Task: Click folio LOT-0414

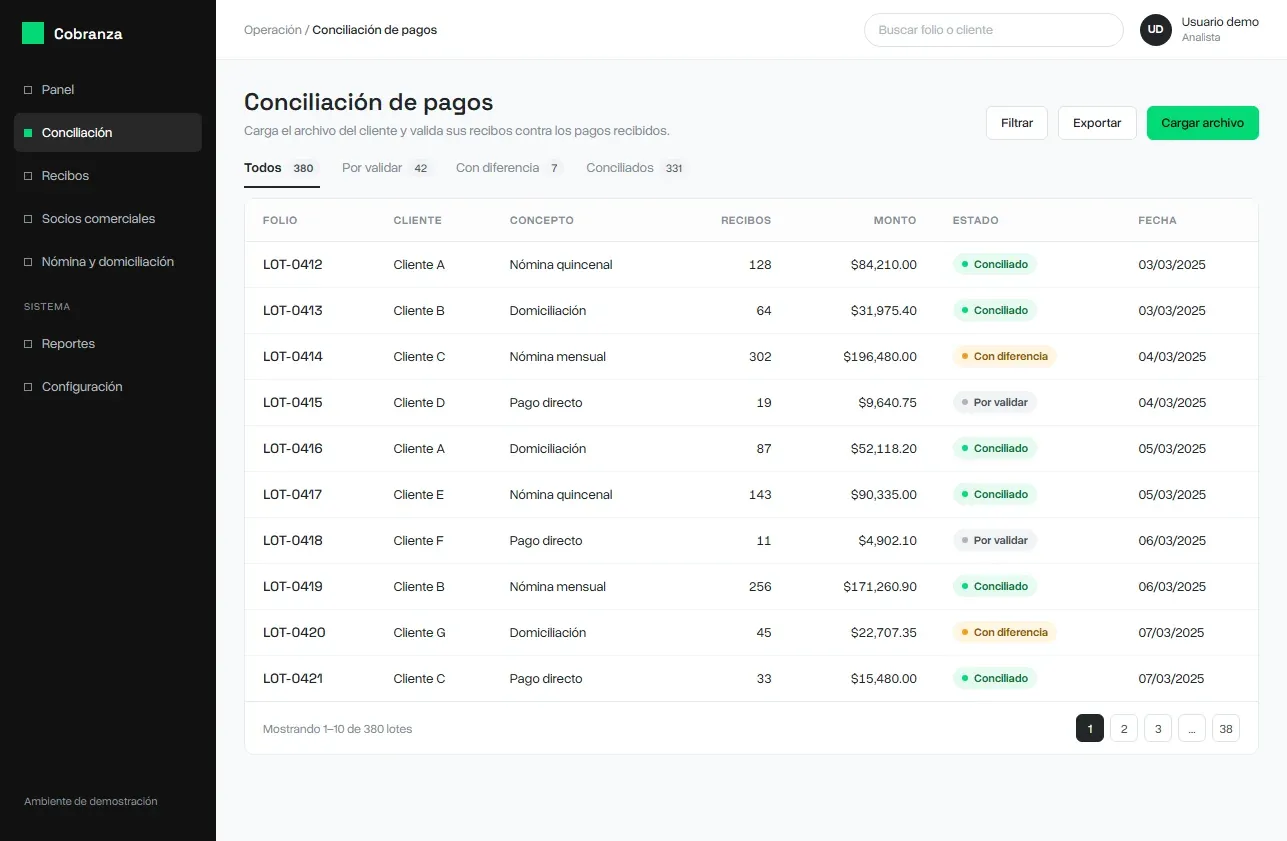Action: 293,357
